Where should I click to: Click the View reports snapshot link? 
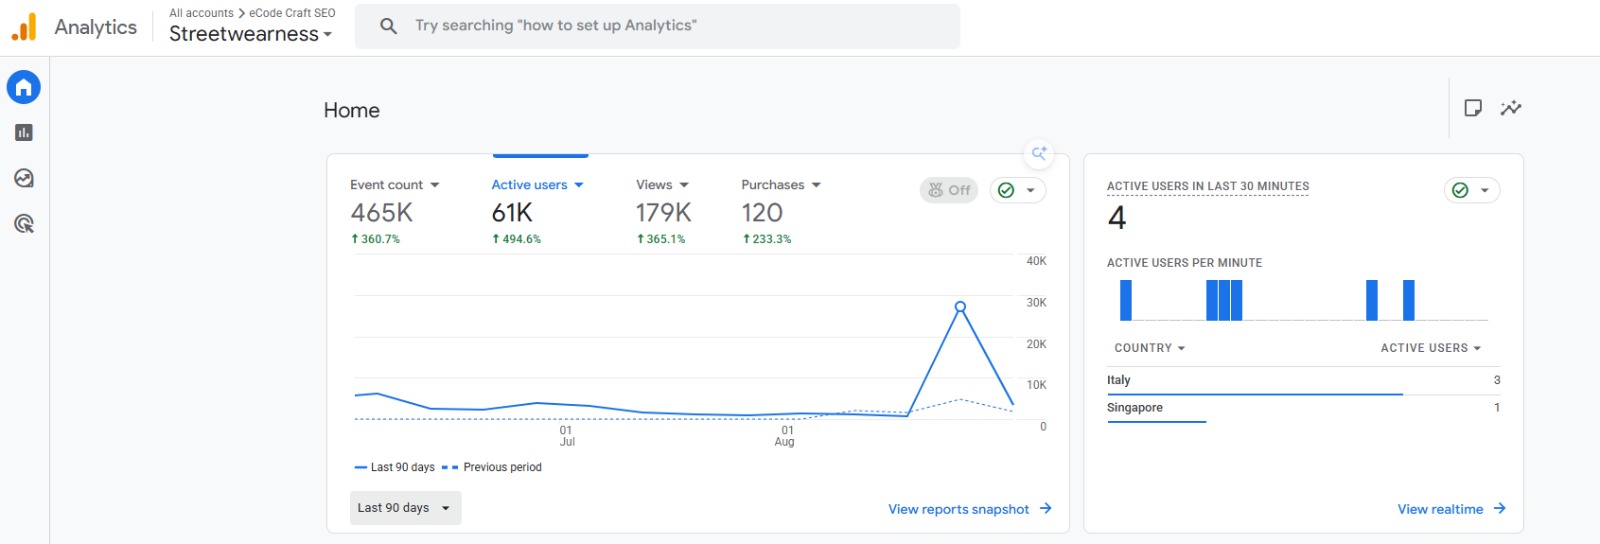point(970,509)
